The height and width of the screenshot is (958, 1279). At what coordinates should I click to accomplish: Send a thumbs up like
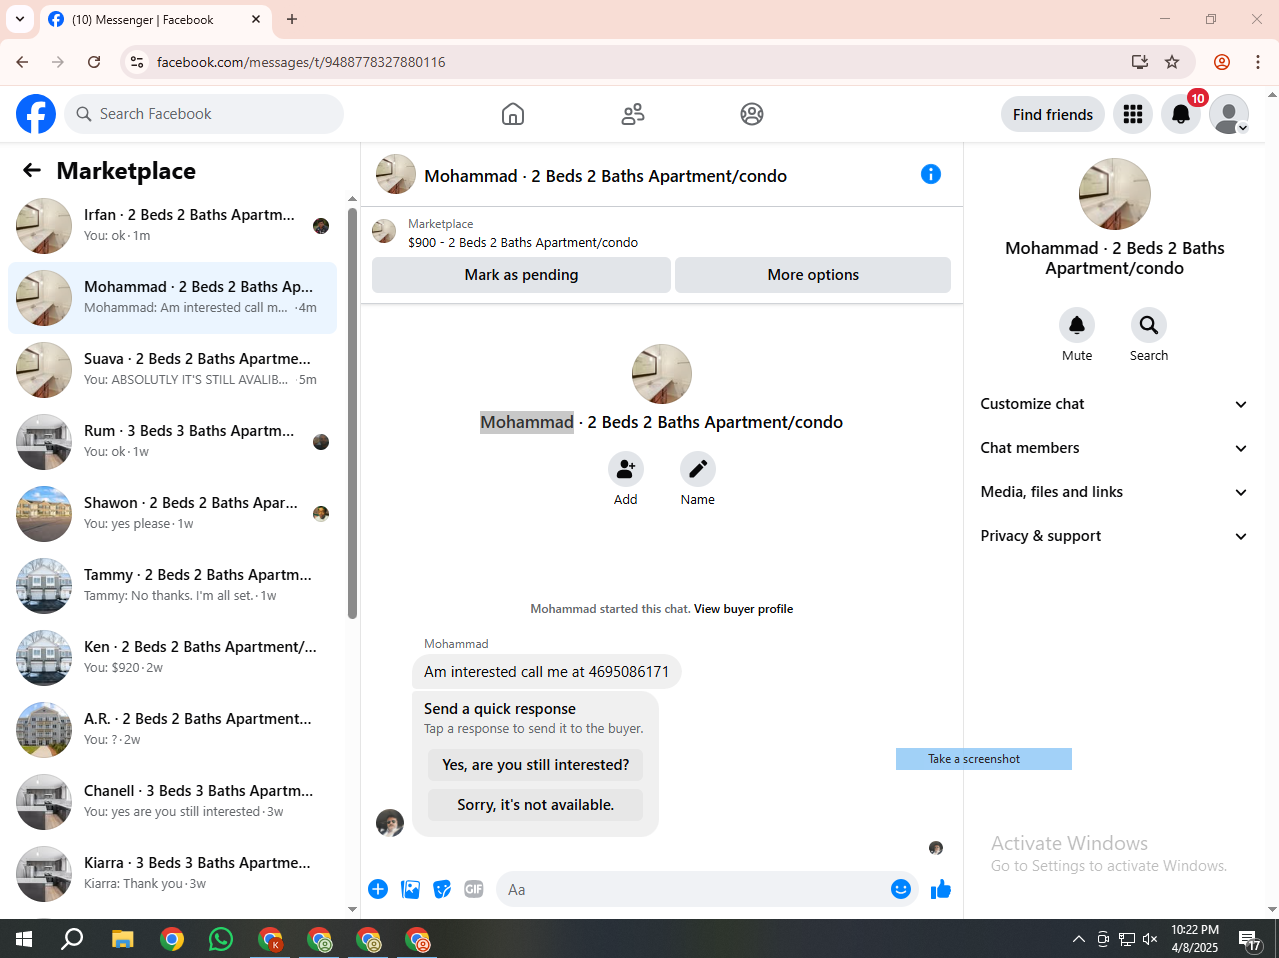[x=941, y=889]
